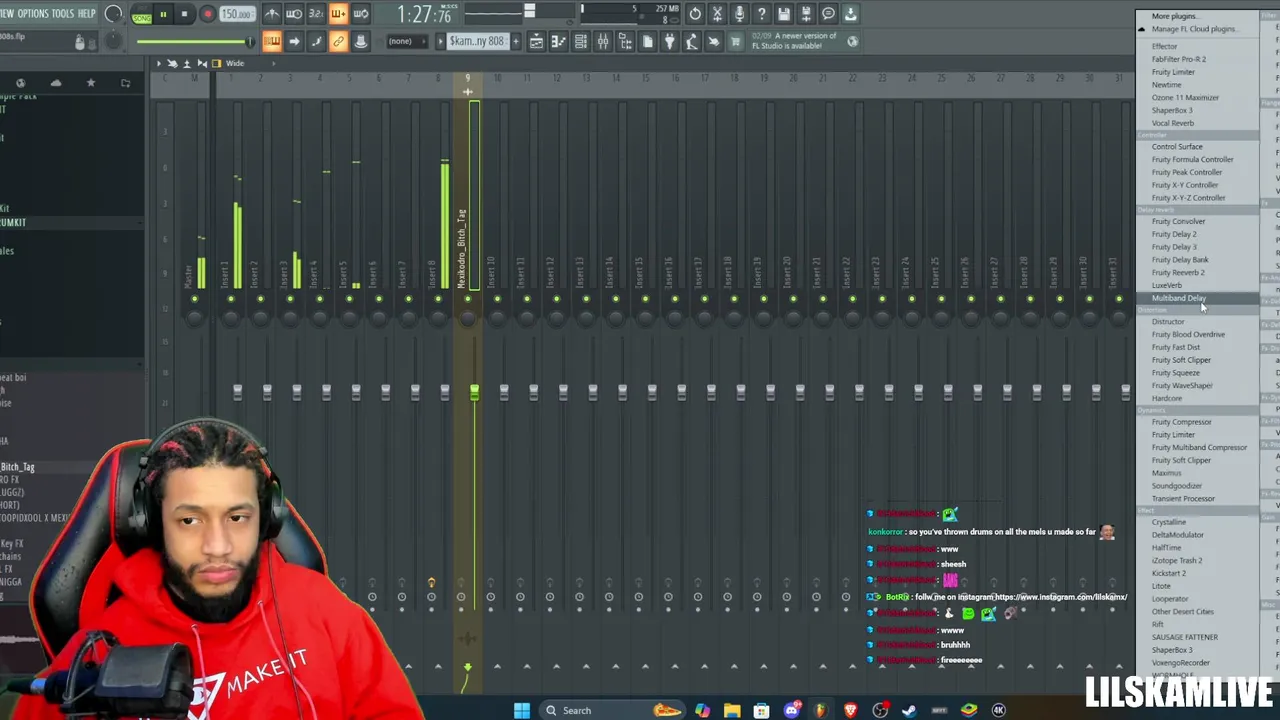Toggle wait for input before recording

(x=294, y=14)
